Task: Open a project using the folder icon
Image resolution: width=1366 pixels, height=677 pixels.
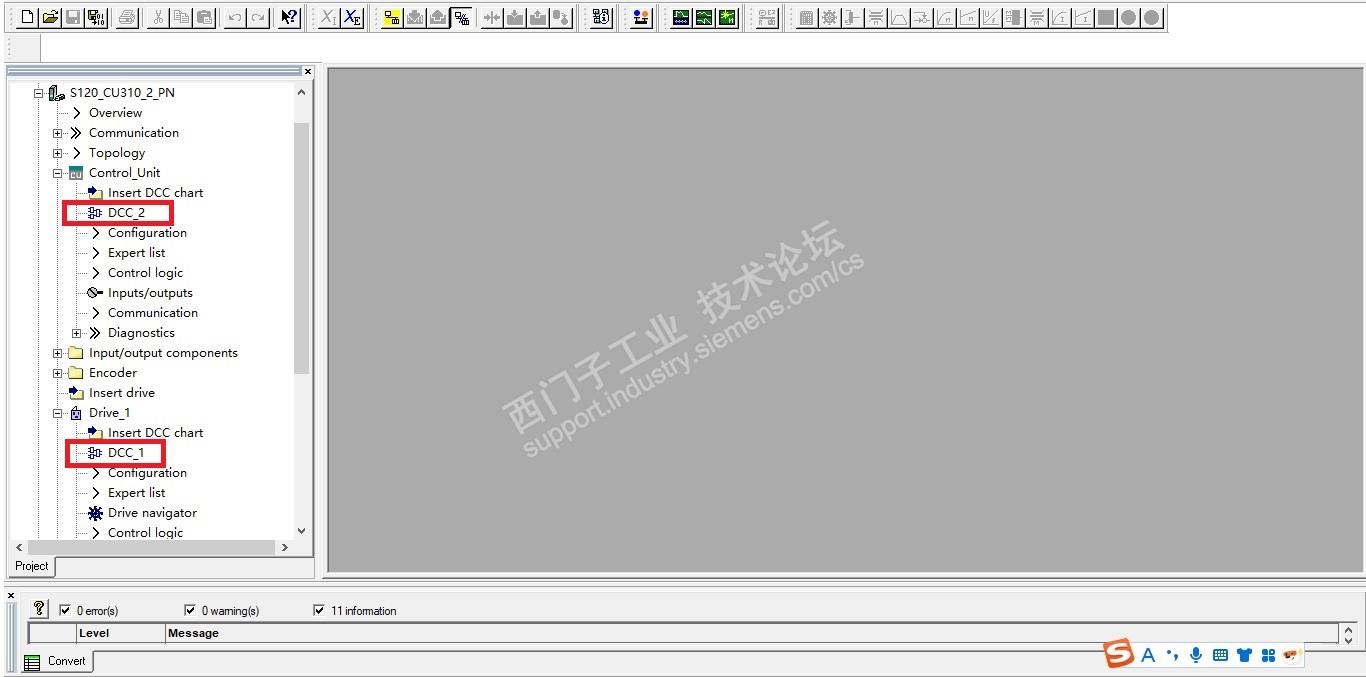Action: click(x=50, y=17)
